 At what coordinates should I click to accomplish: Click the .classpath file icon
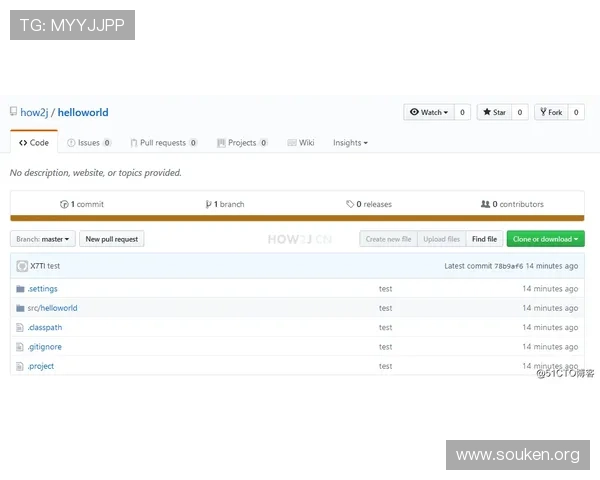19,327
